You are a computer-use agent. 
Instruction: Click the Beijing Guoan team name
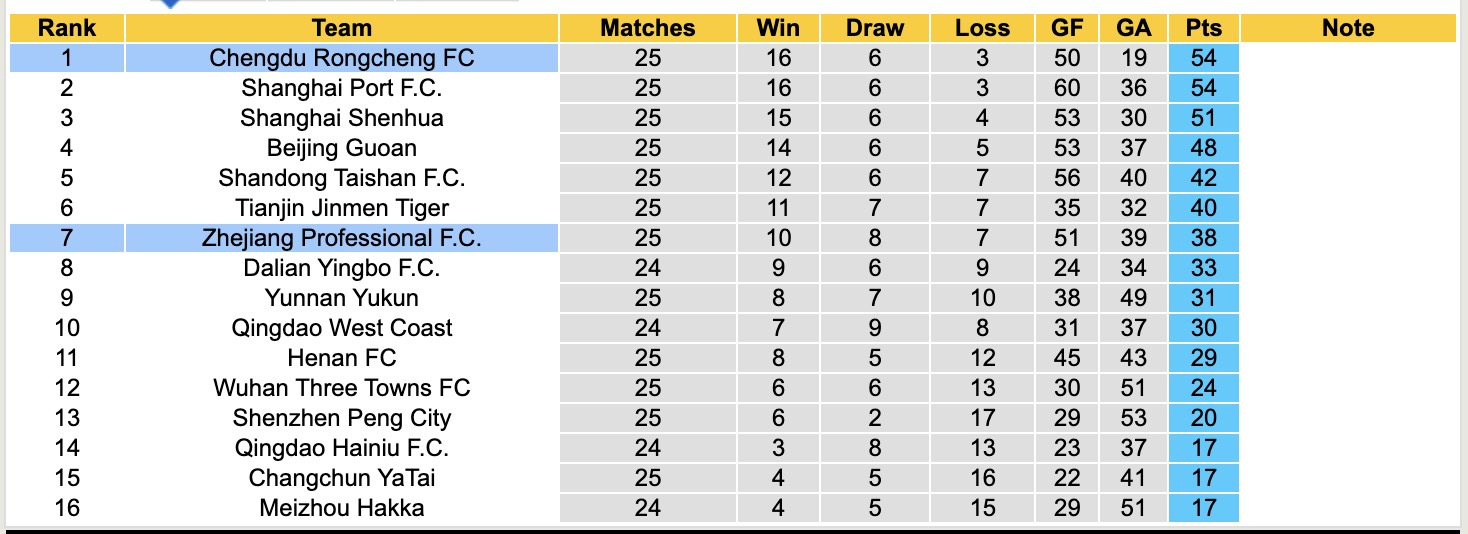[x=341, y=148]
